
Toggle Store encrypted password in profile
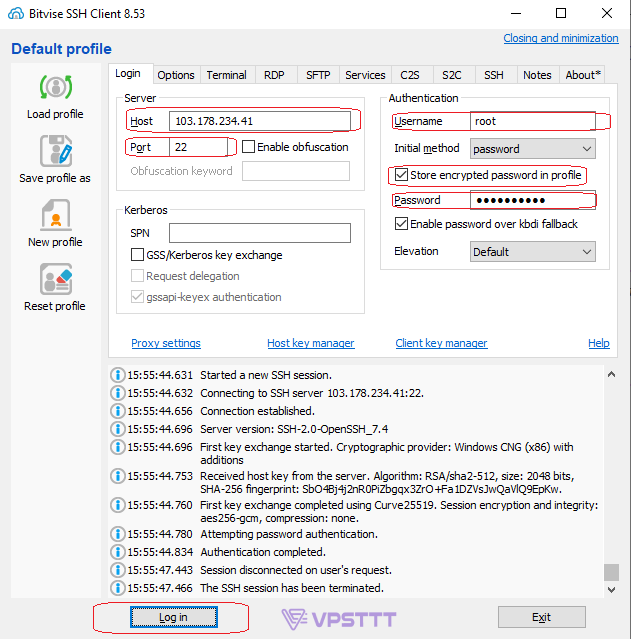point(402,175)
